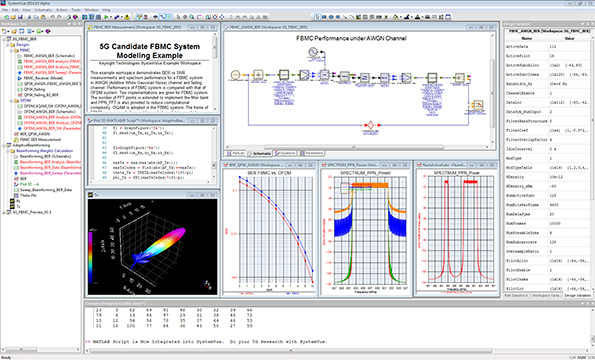Select the arc drawing tool in drawing toolbar

pyautogui.click(x=352, y=17)
